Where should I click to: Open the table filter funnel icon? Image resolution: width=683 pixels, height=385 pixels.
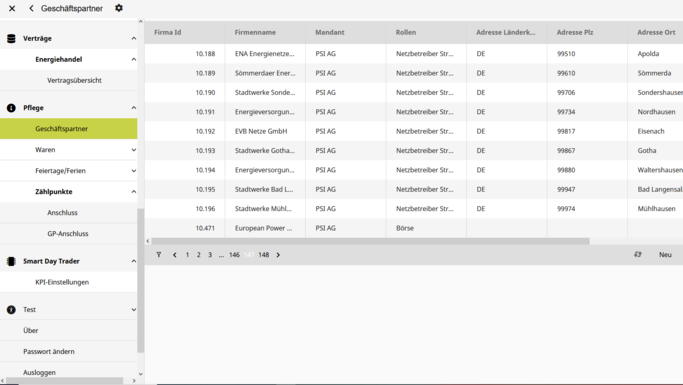pyautogui.click(x=159, y=255)
